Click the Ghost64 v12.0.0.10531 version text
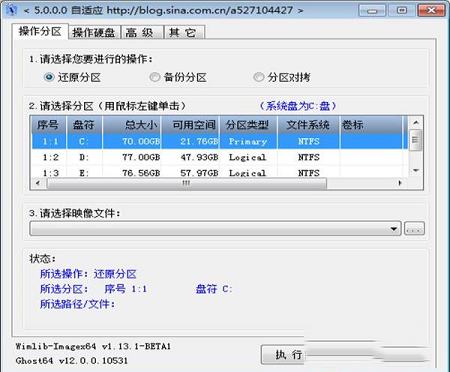The width and height of the screenshot is (450, 372). (x=72, y=361)
